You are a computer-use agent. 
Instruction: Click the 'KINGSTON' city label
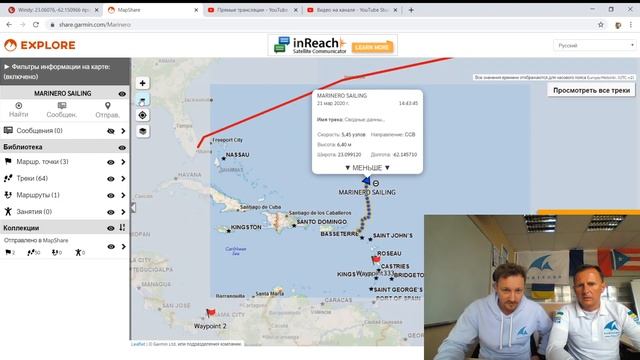point(246,227)
